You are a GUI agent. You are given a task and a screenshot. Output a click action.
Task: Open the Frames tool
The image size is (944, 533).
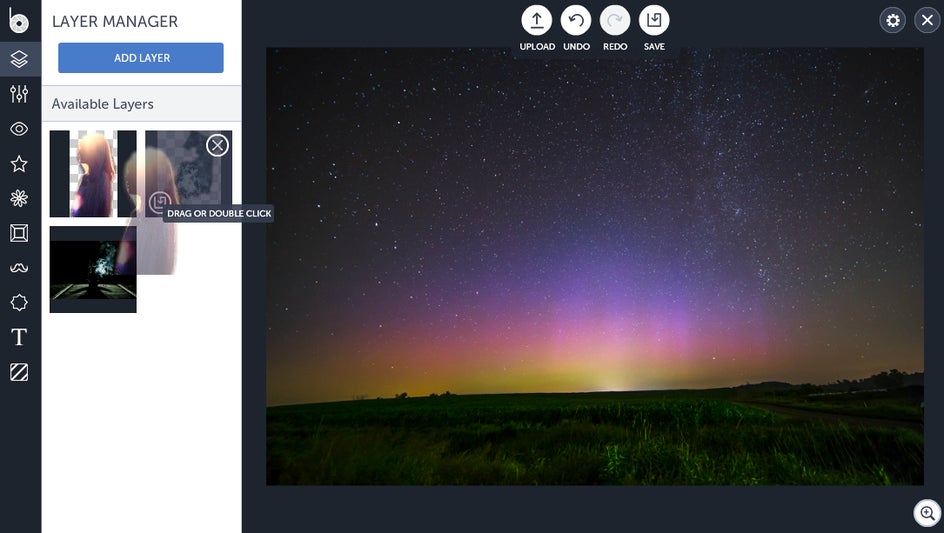[19, 233]
